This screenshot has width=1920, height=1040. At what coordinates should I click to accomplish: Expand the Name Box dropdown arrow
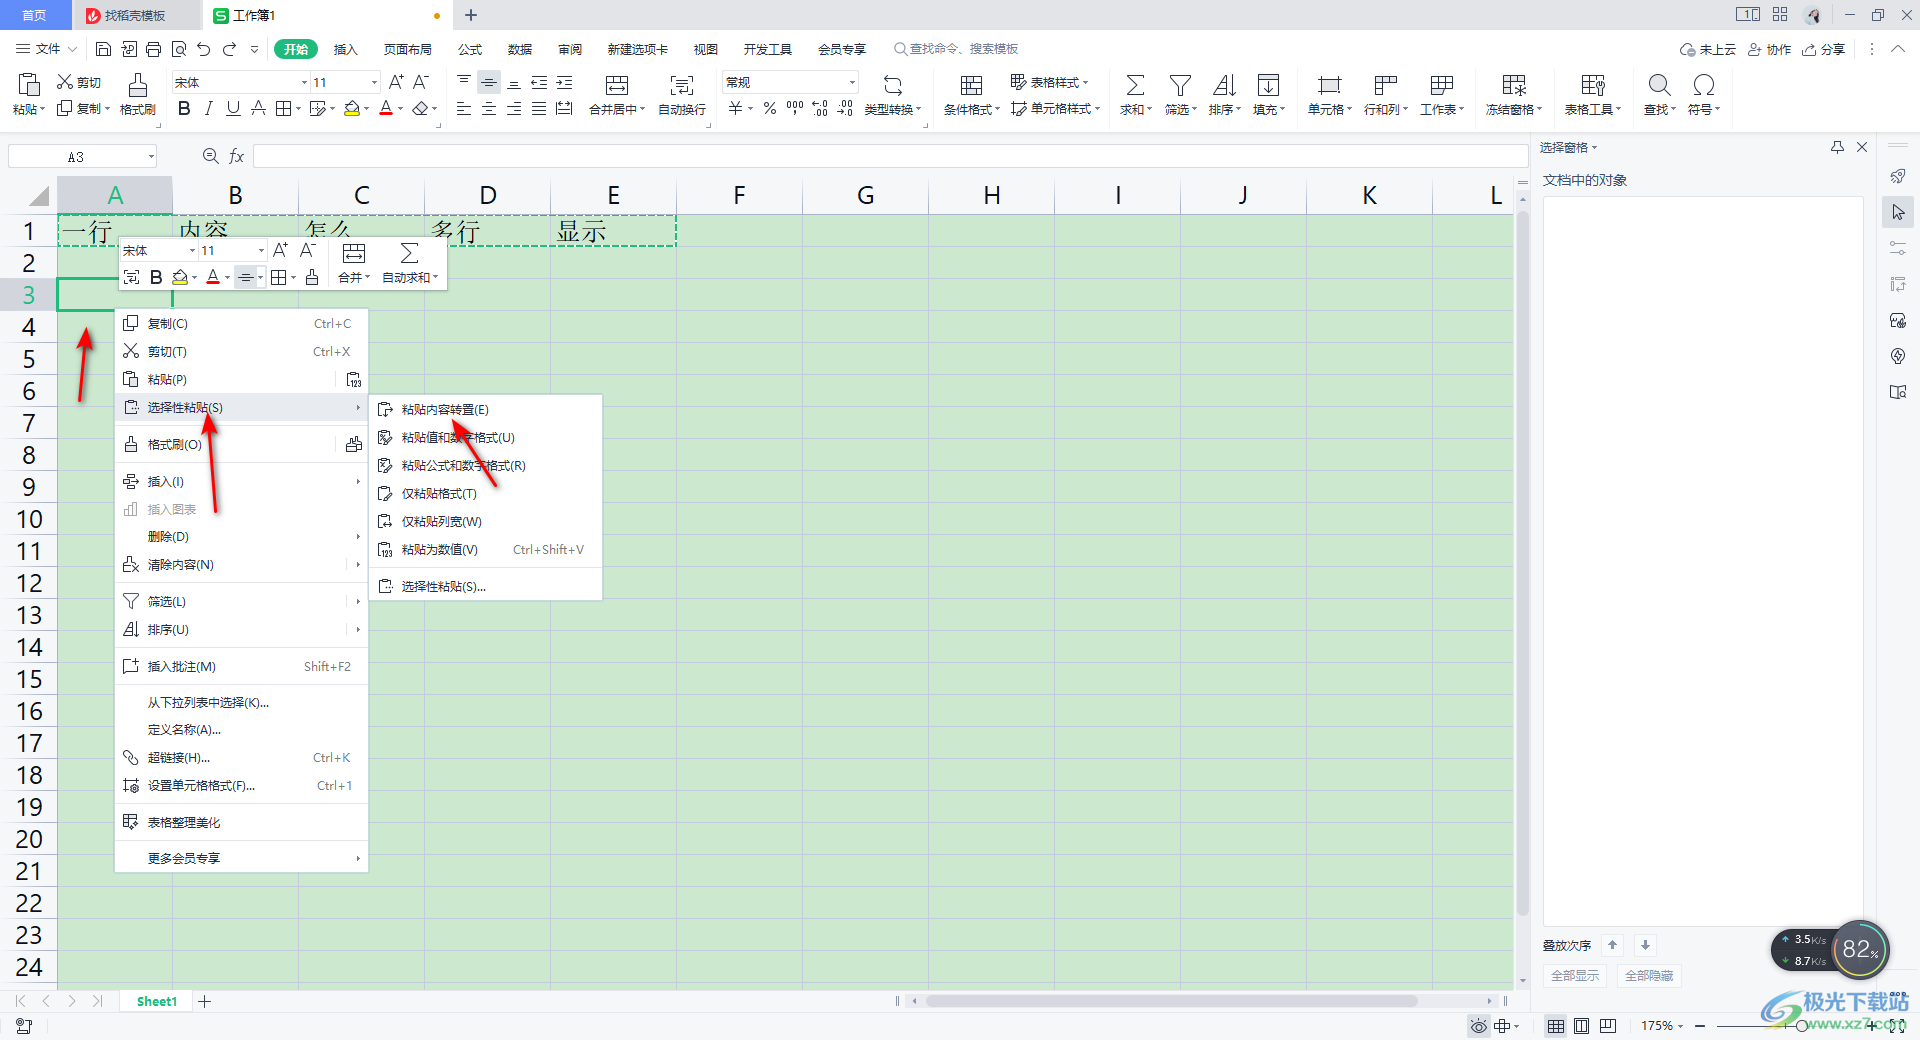point(151,157)
